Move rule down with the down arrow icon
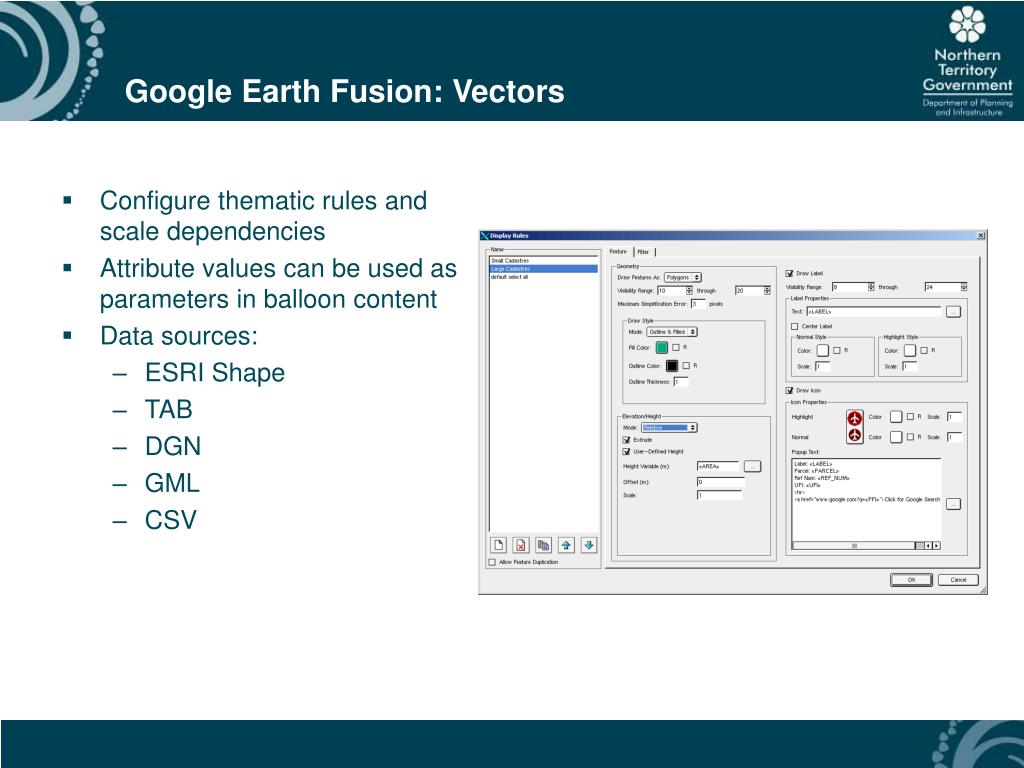The width and height of the screenshot is (1024, 768). coord(589,545)
